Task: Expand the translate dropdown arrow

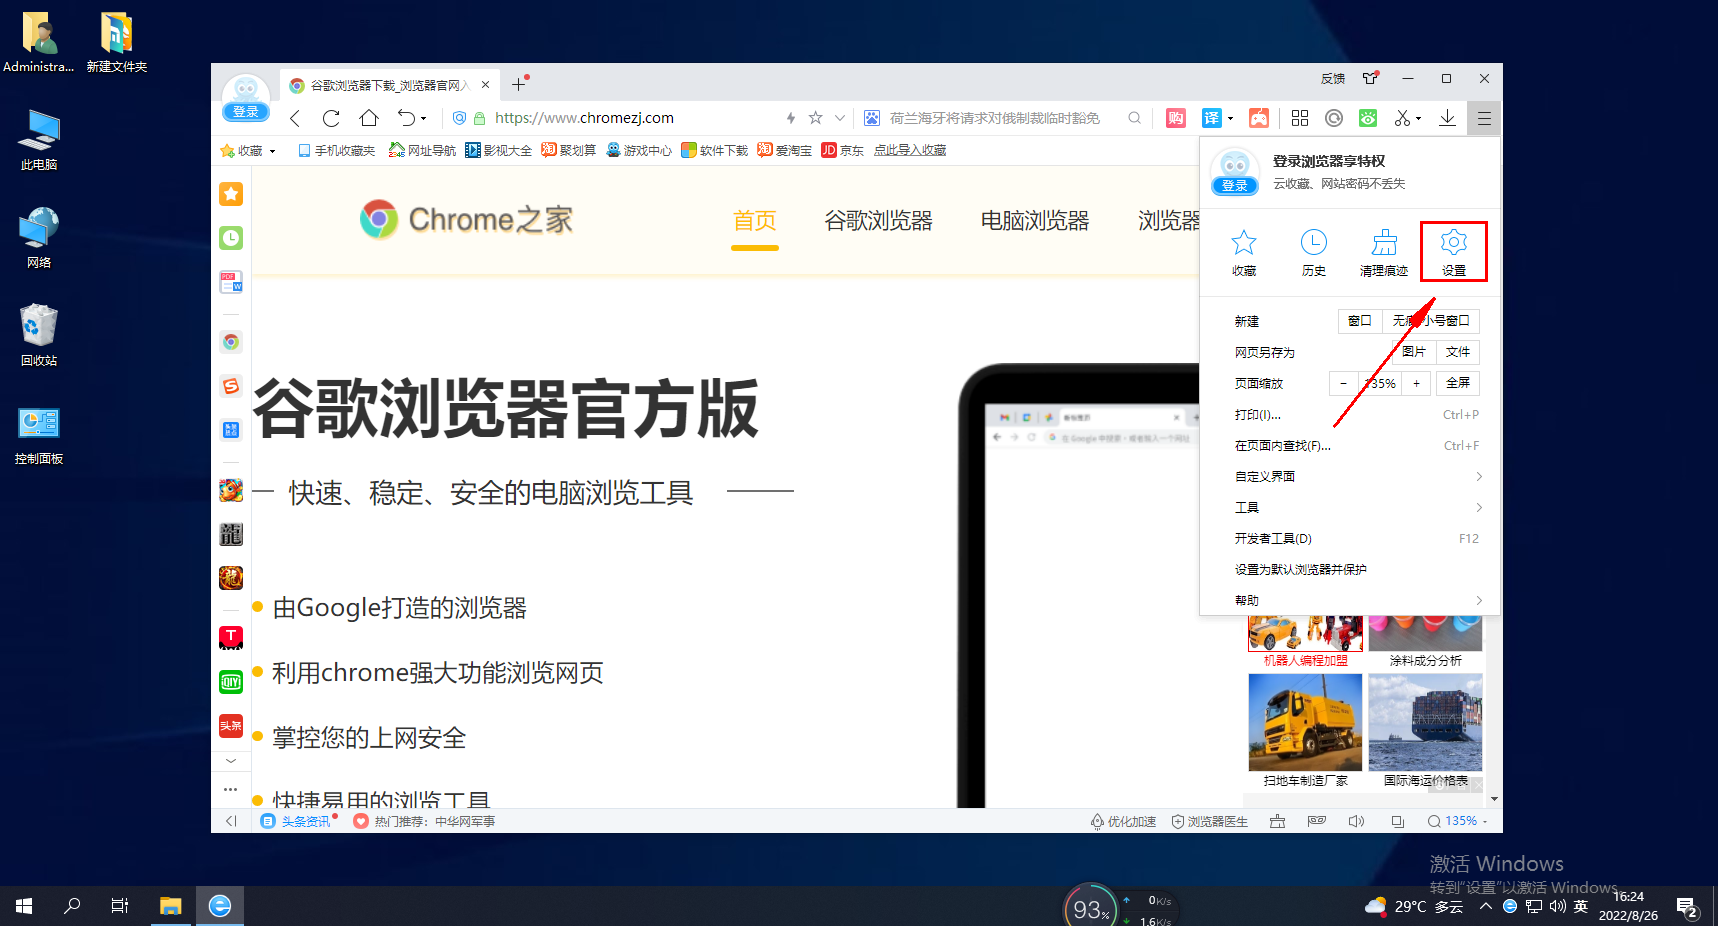Action: [1230, 118]
